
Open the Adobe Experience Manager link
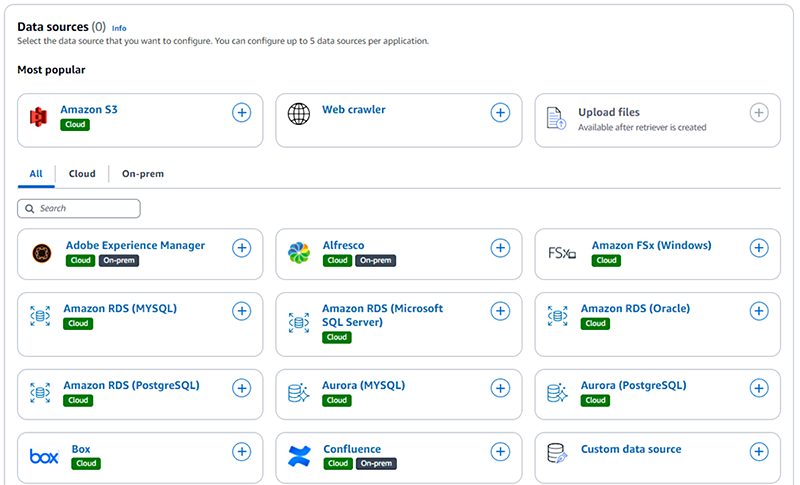[x=135, y=245]
